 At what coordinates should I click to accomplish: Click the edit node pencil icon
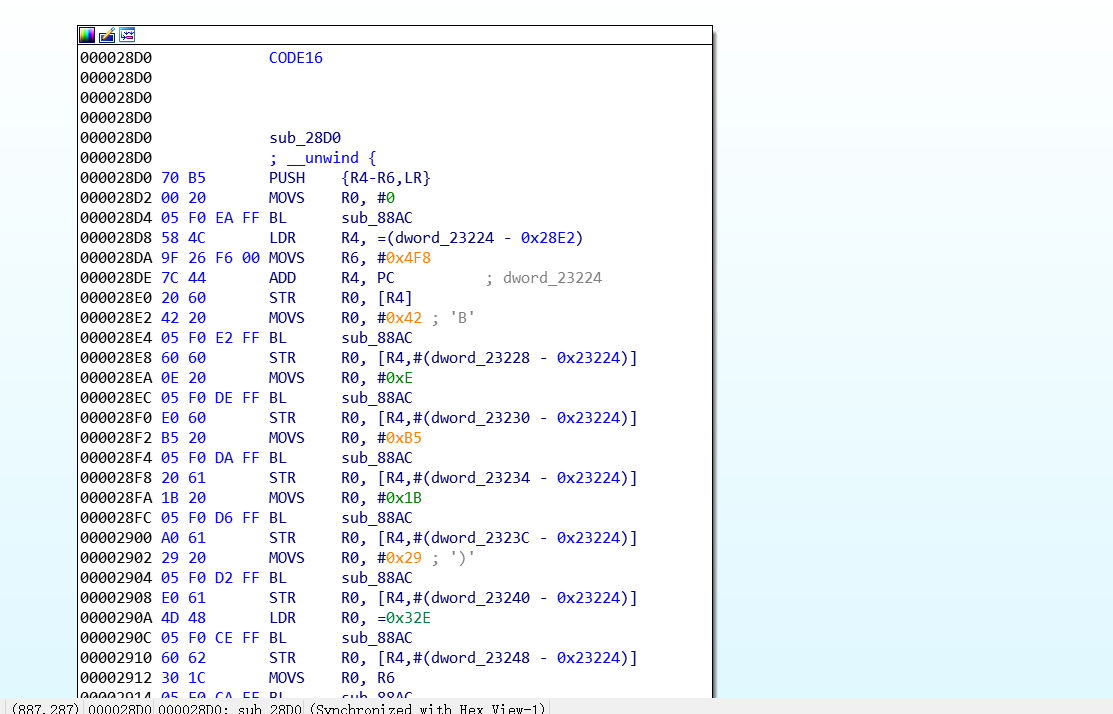coord(106,35)
